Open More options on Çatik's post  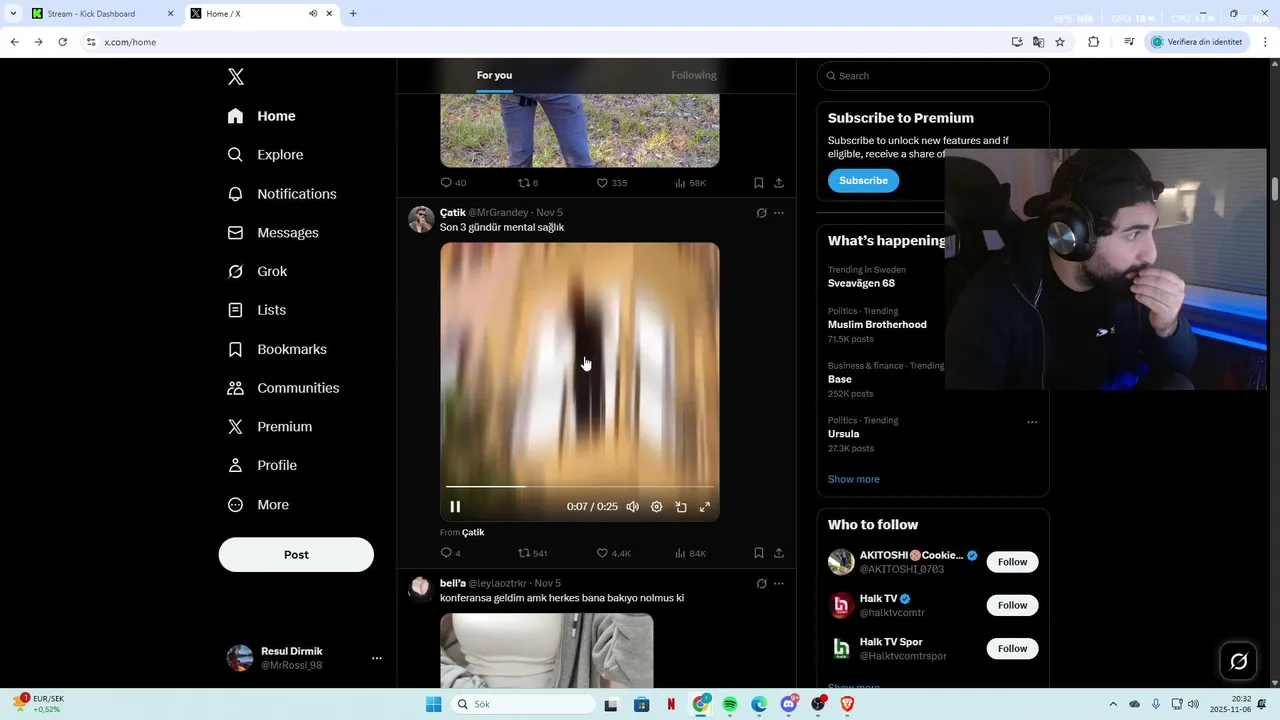click(x=779, y=213)
